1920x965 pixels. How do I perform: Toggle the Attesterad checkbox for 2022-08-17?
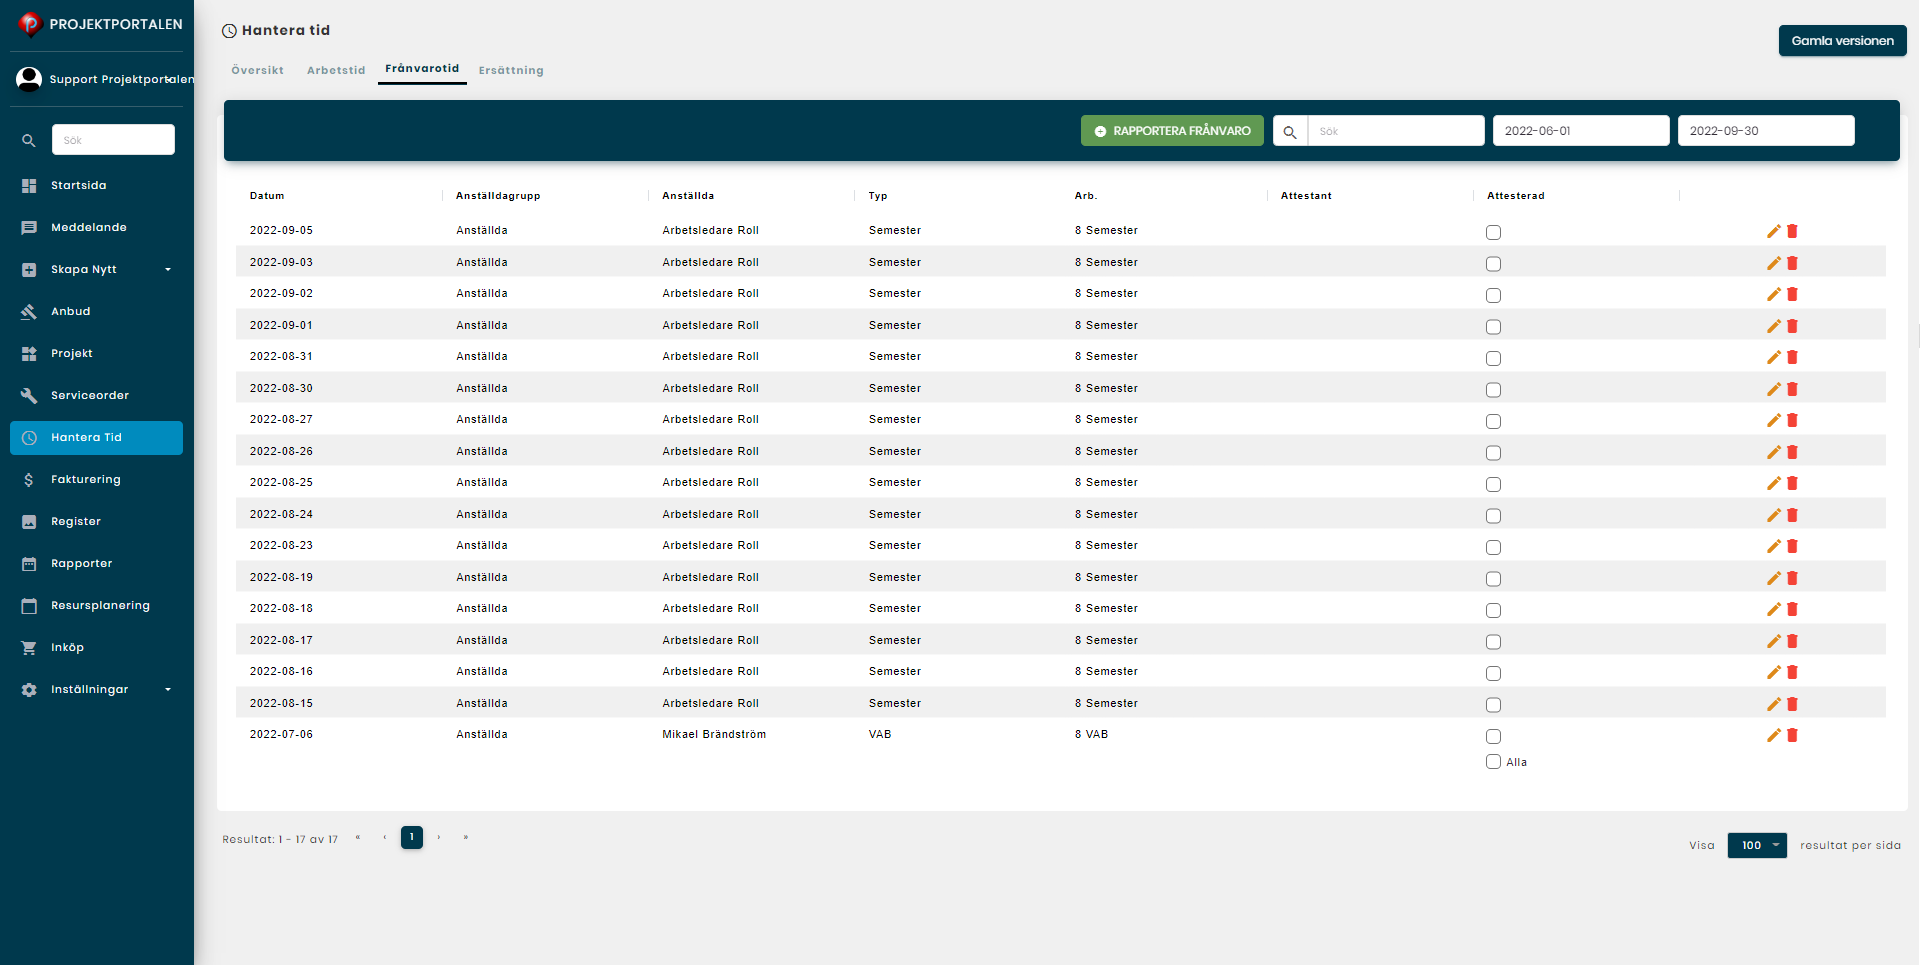click(1493, 642)
